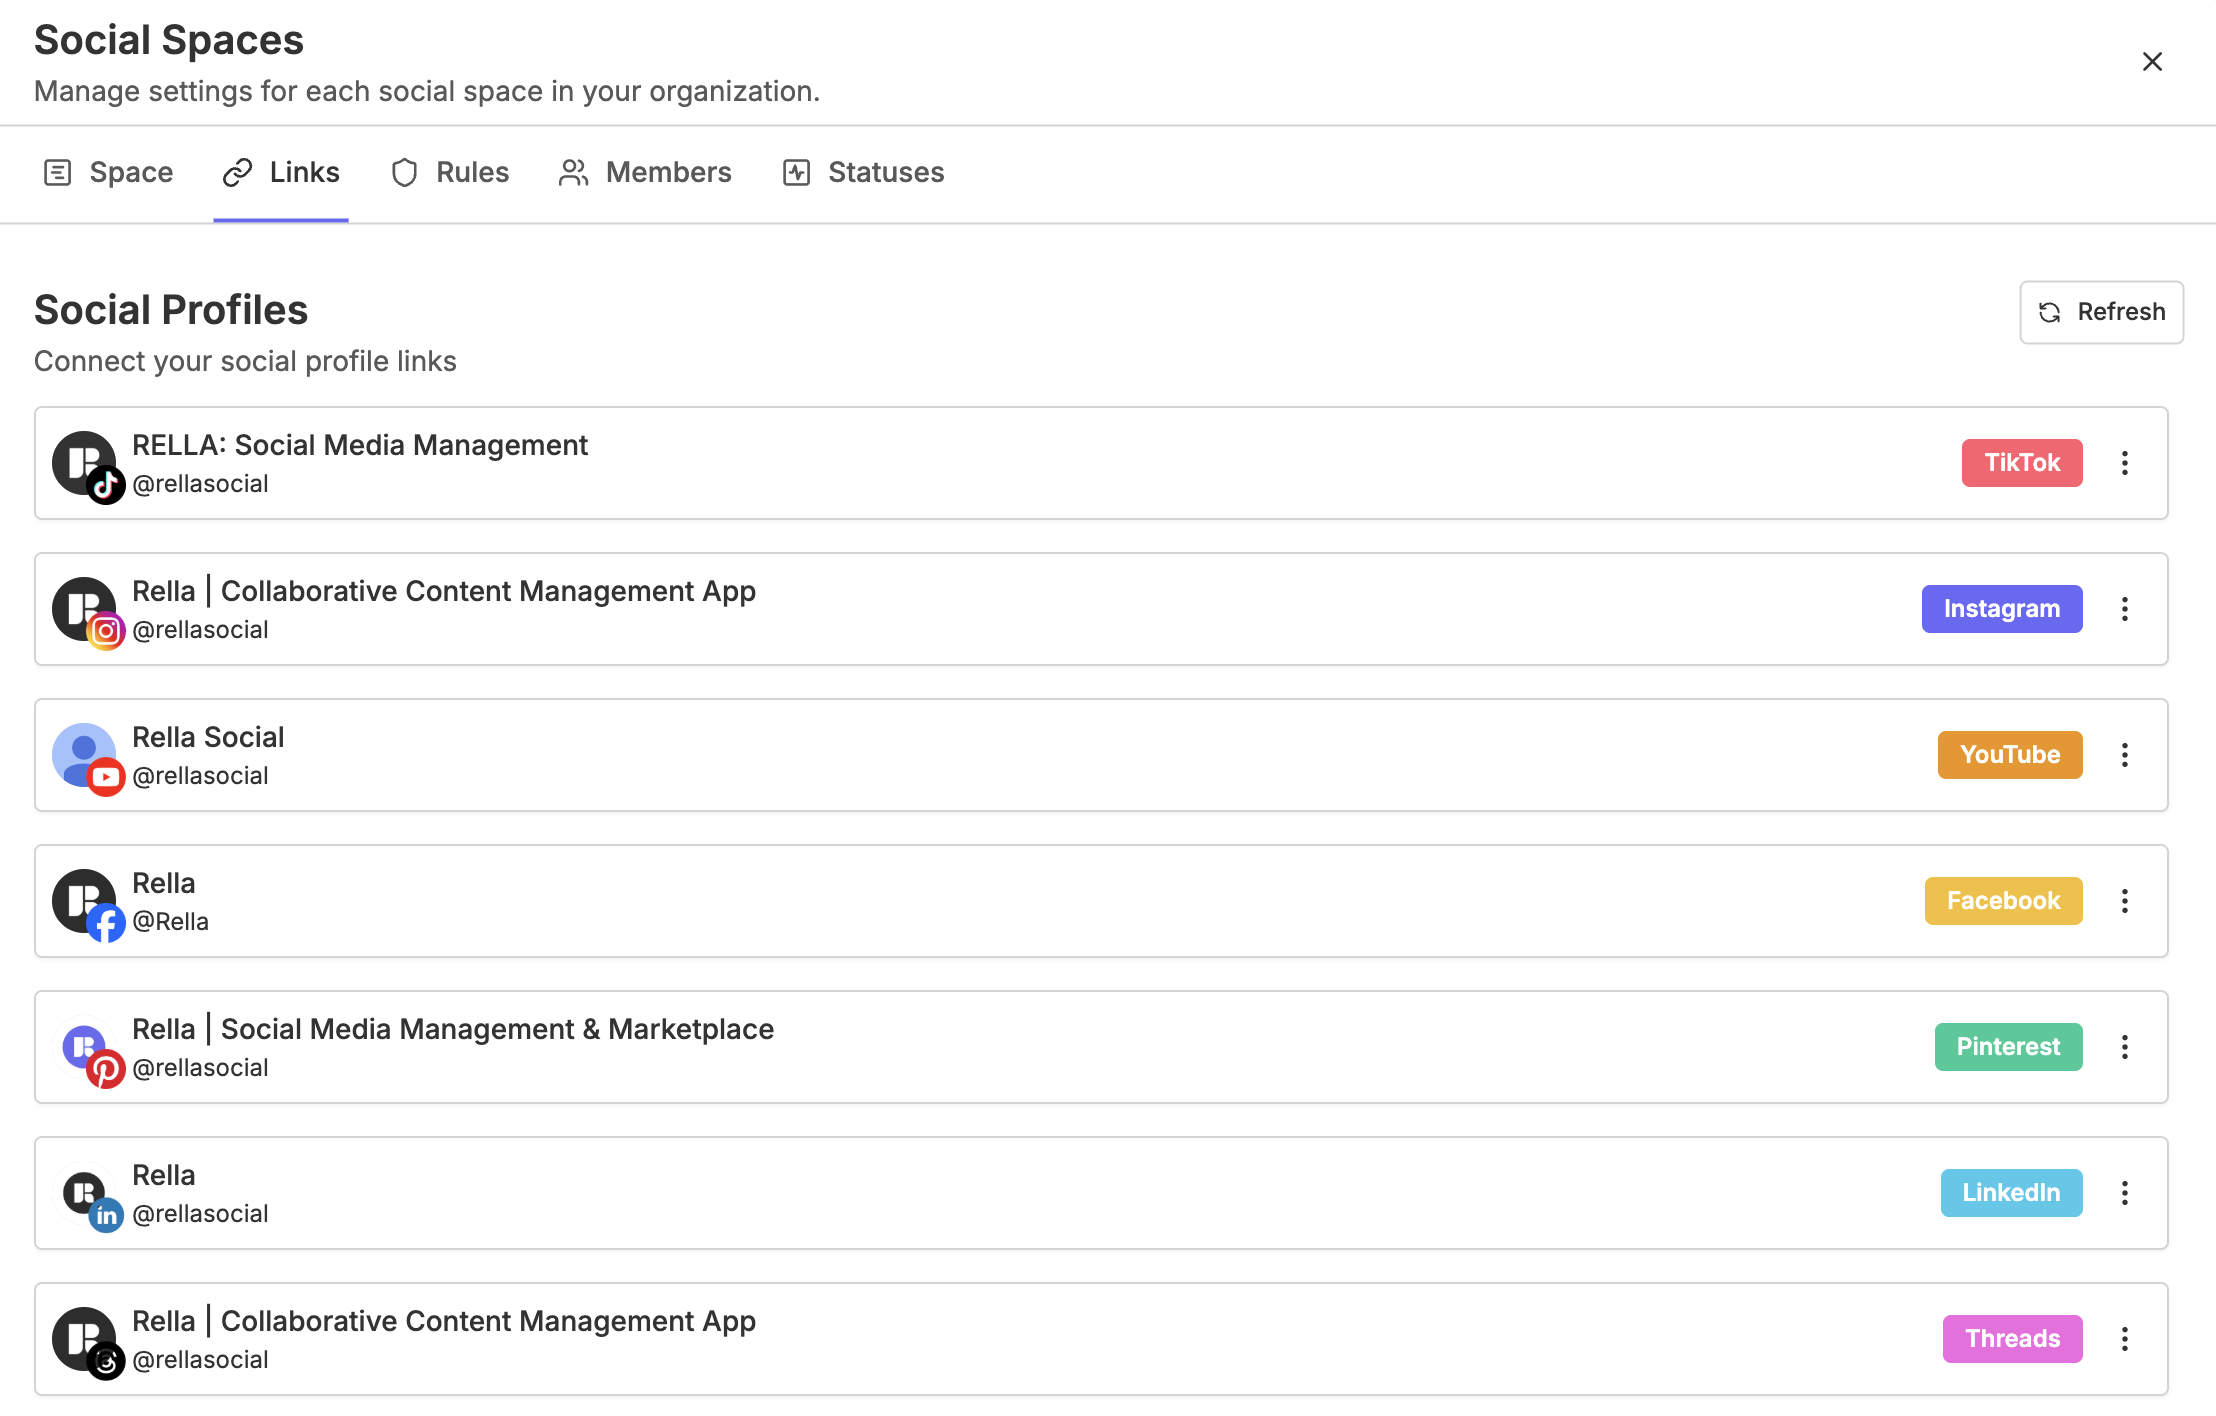Switch to the Space tab
The width and height of the screenshot is (2216, 1416).
click(108, 173)
